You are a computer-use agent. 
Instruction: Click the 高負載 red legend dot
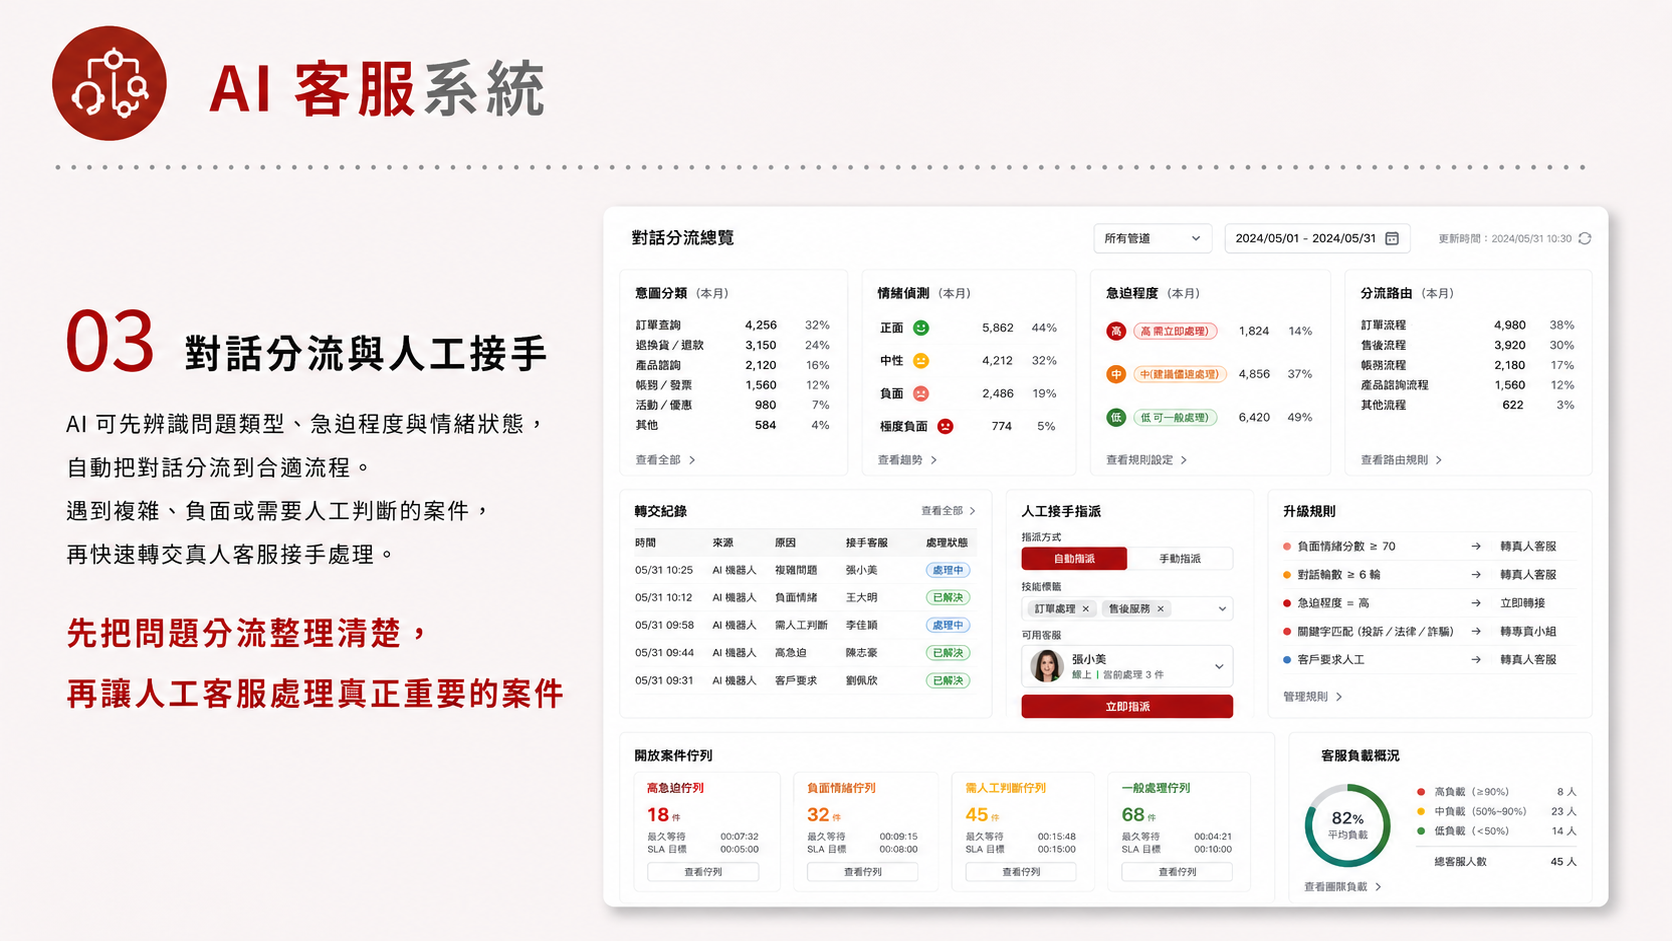coord(1421,792)
